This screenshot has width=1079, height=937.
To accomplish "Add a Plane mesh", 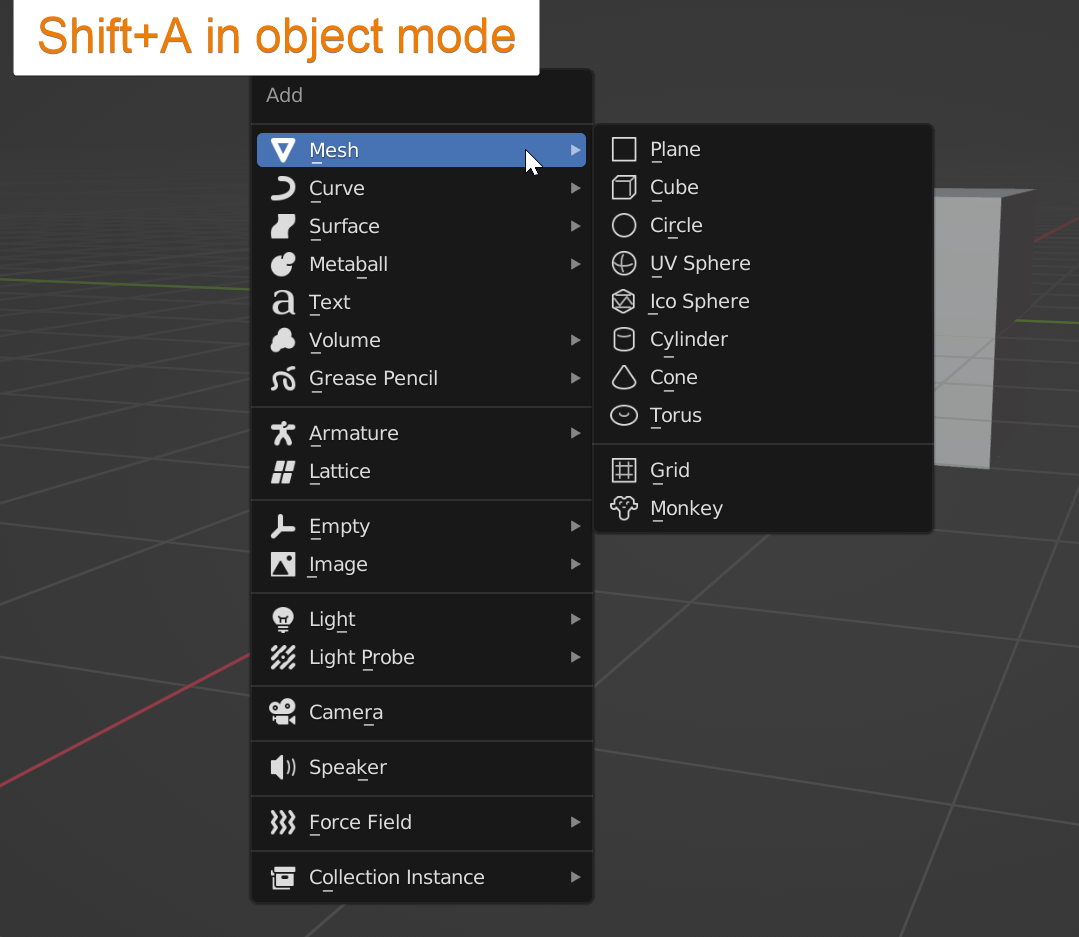I will tap(675, 149).
